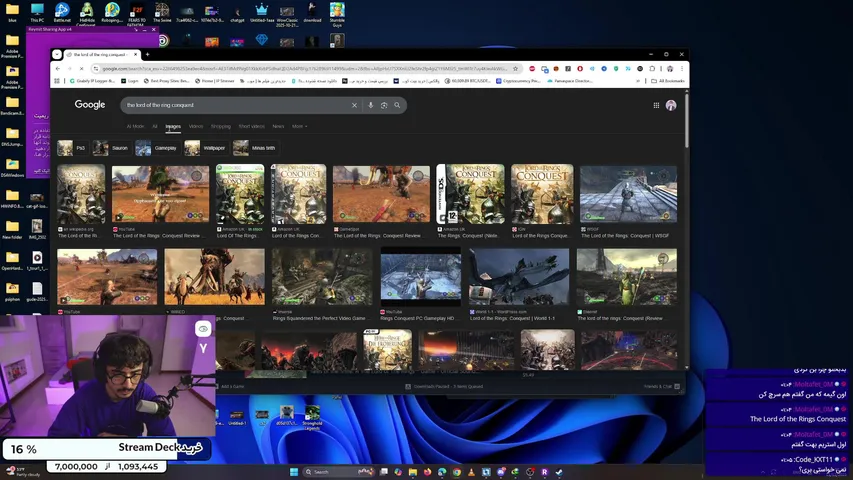
Task: Click the Google results page scrollbar
Action: [687, 121]
